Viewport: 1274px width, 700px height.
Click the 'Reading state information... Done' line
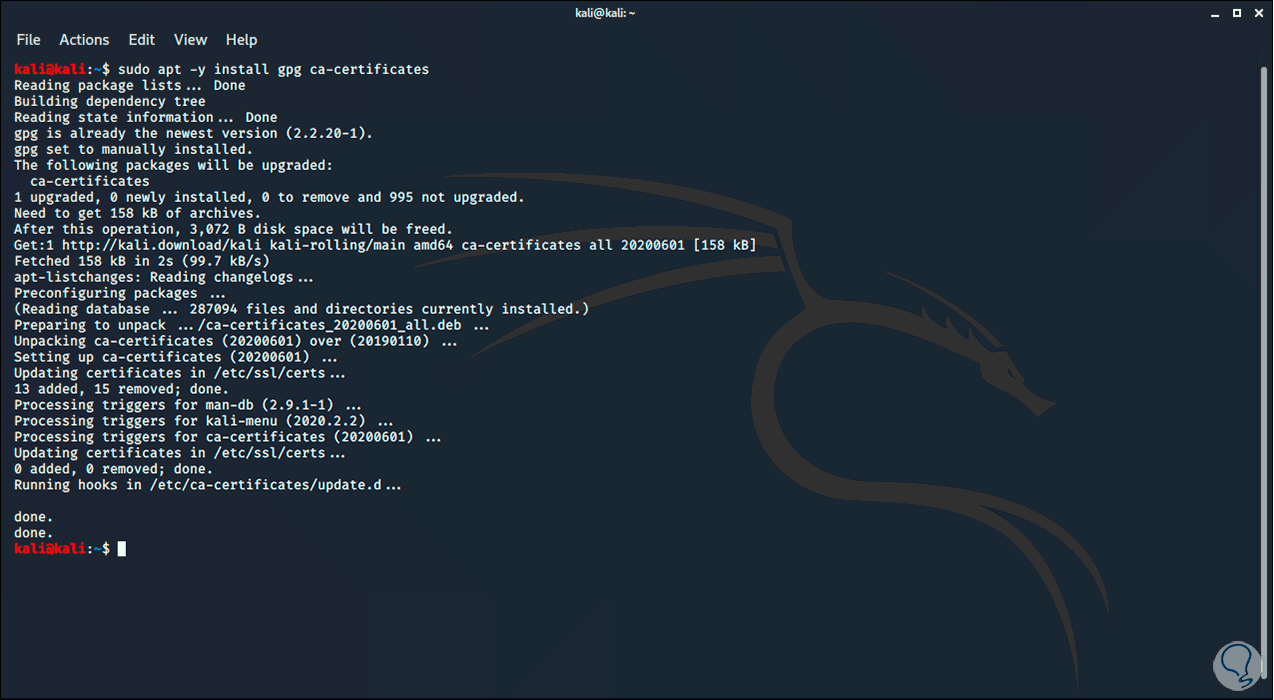coord(146,117)
